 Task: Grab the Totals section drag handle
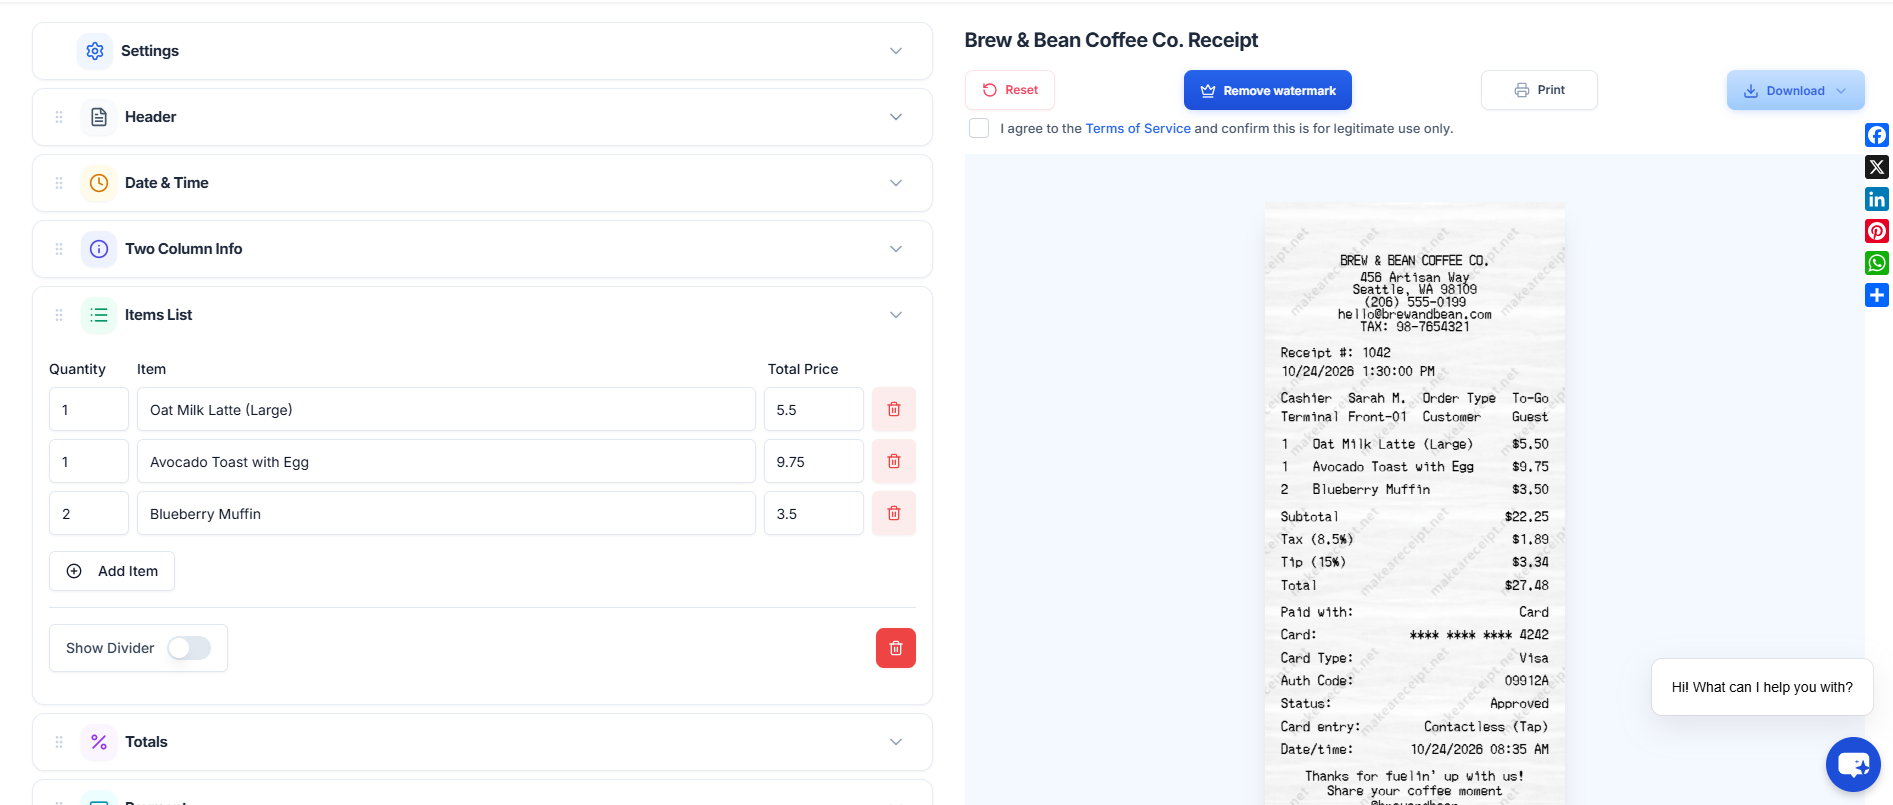[59, 742]
